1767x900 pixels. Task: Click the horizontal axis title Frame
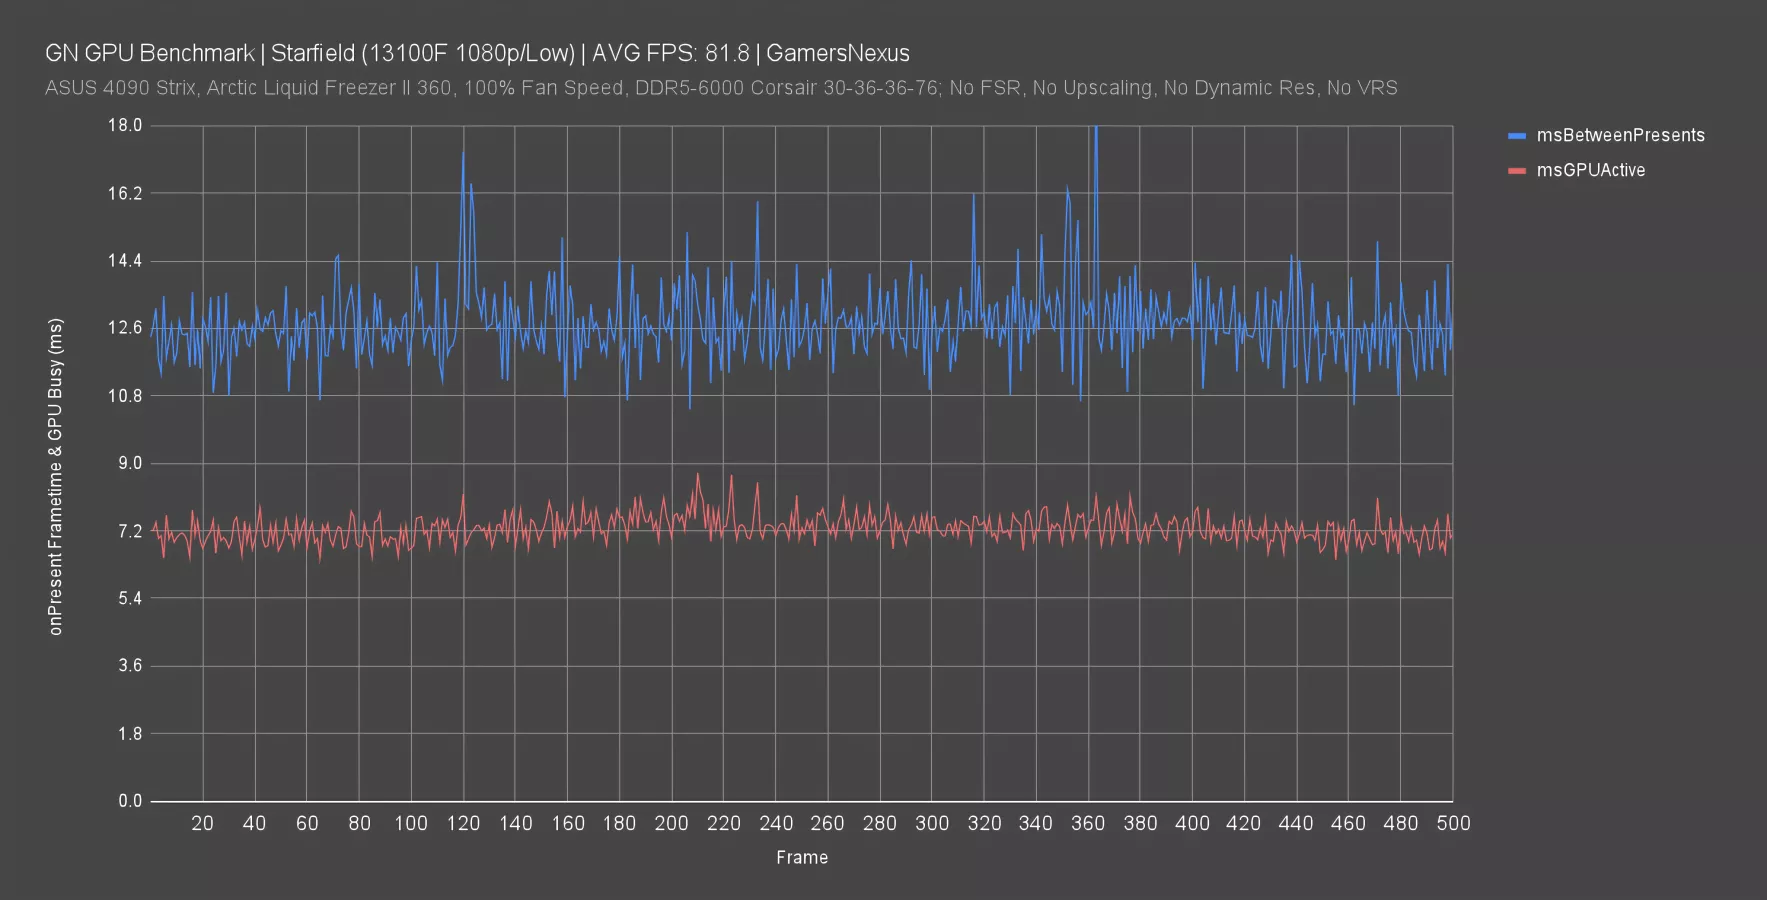[801, 857]
